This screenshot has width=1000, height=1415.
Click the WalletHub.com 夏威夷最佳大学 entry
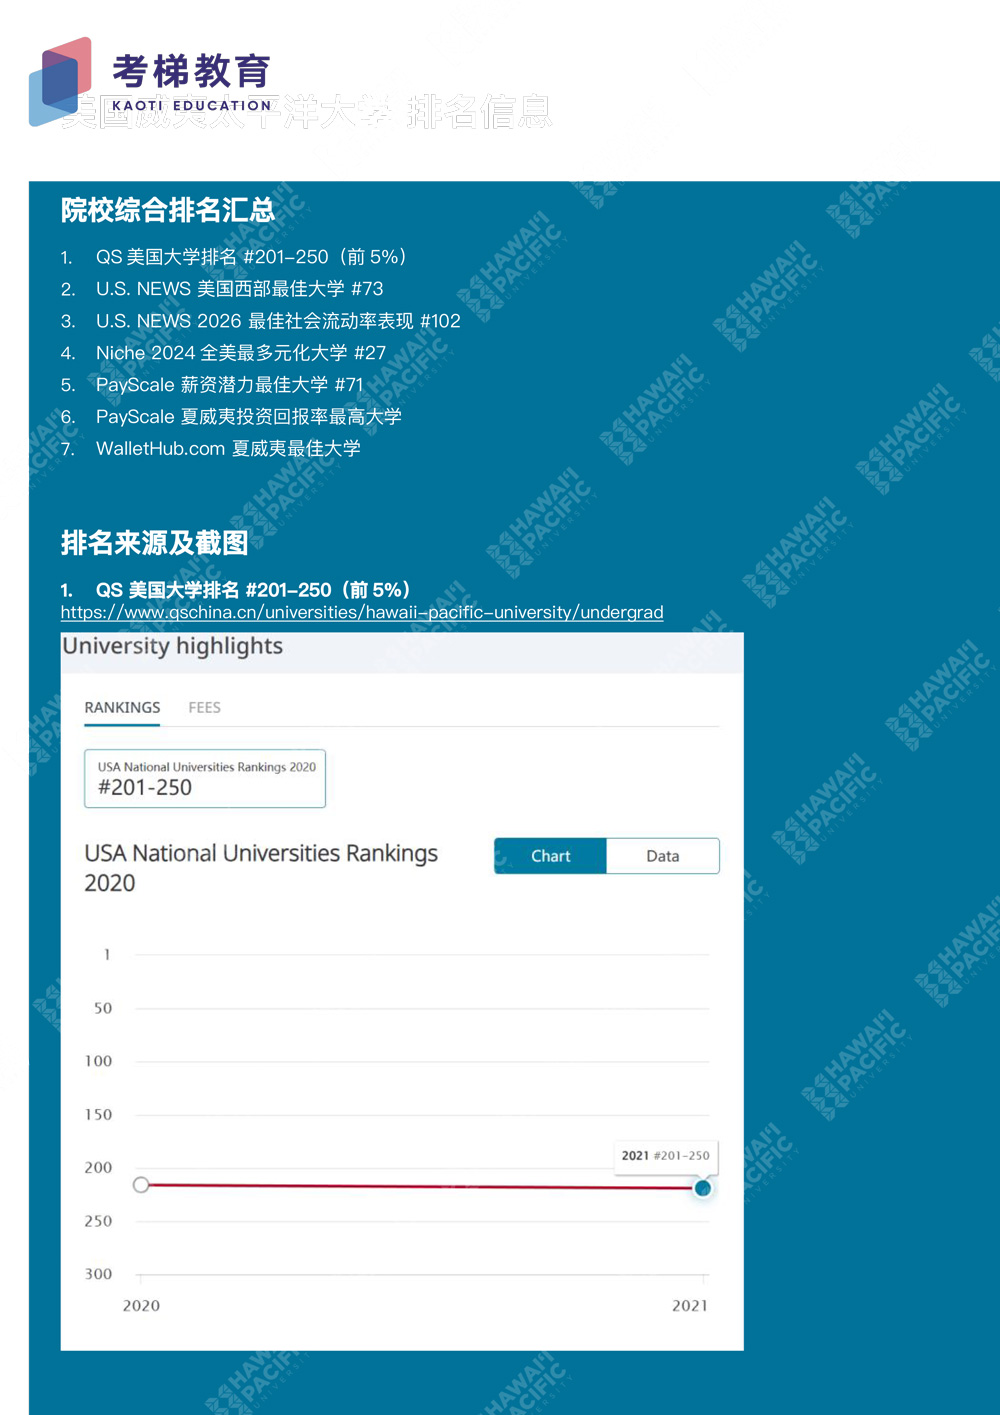(x=228, y=449)
